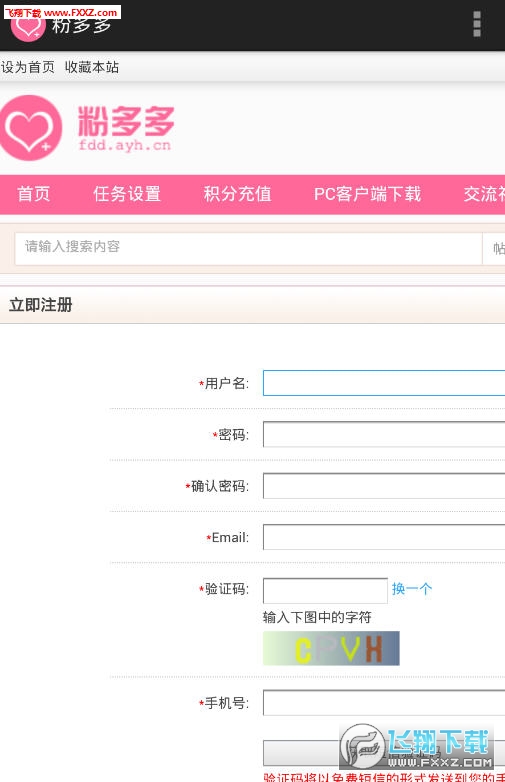Click the 收藏本站 link
The height and width of the screenshot is (782, 505).
click(x=92, y=67)
